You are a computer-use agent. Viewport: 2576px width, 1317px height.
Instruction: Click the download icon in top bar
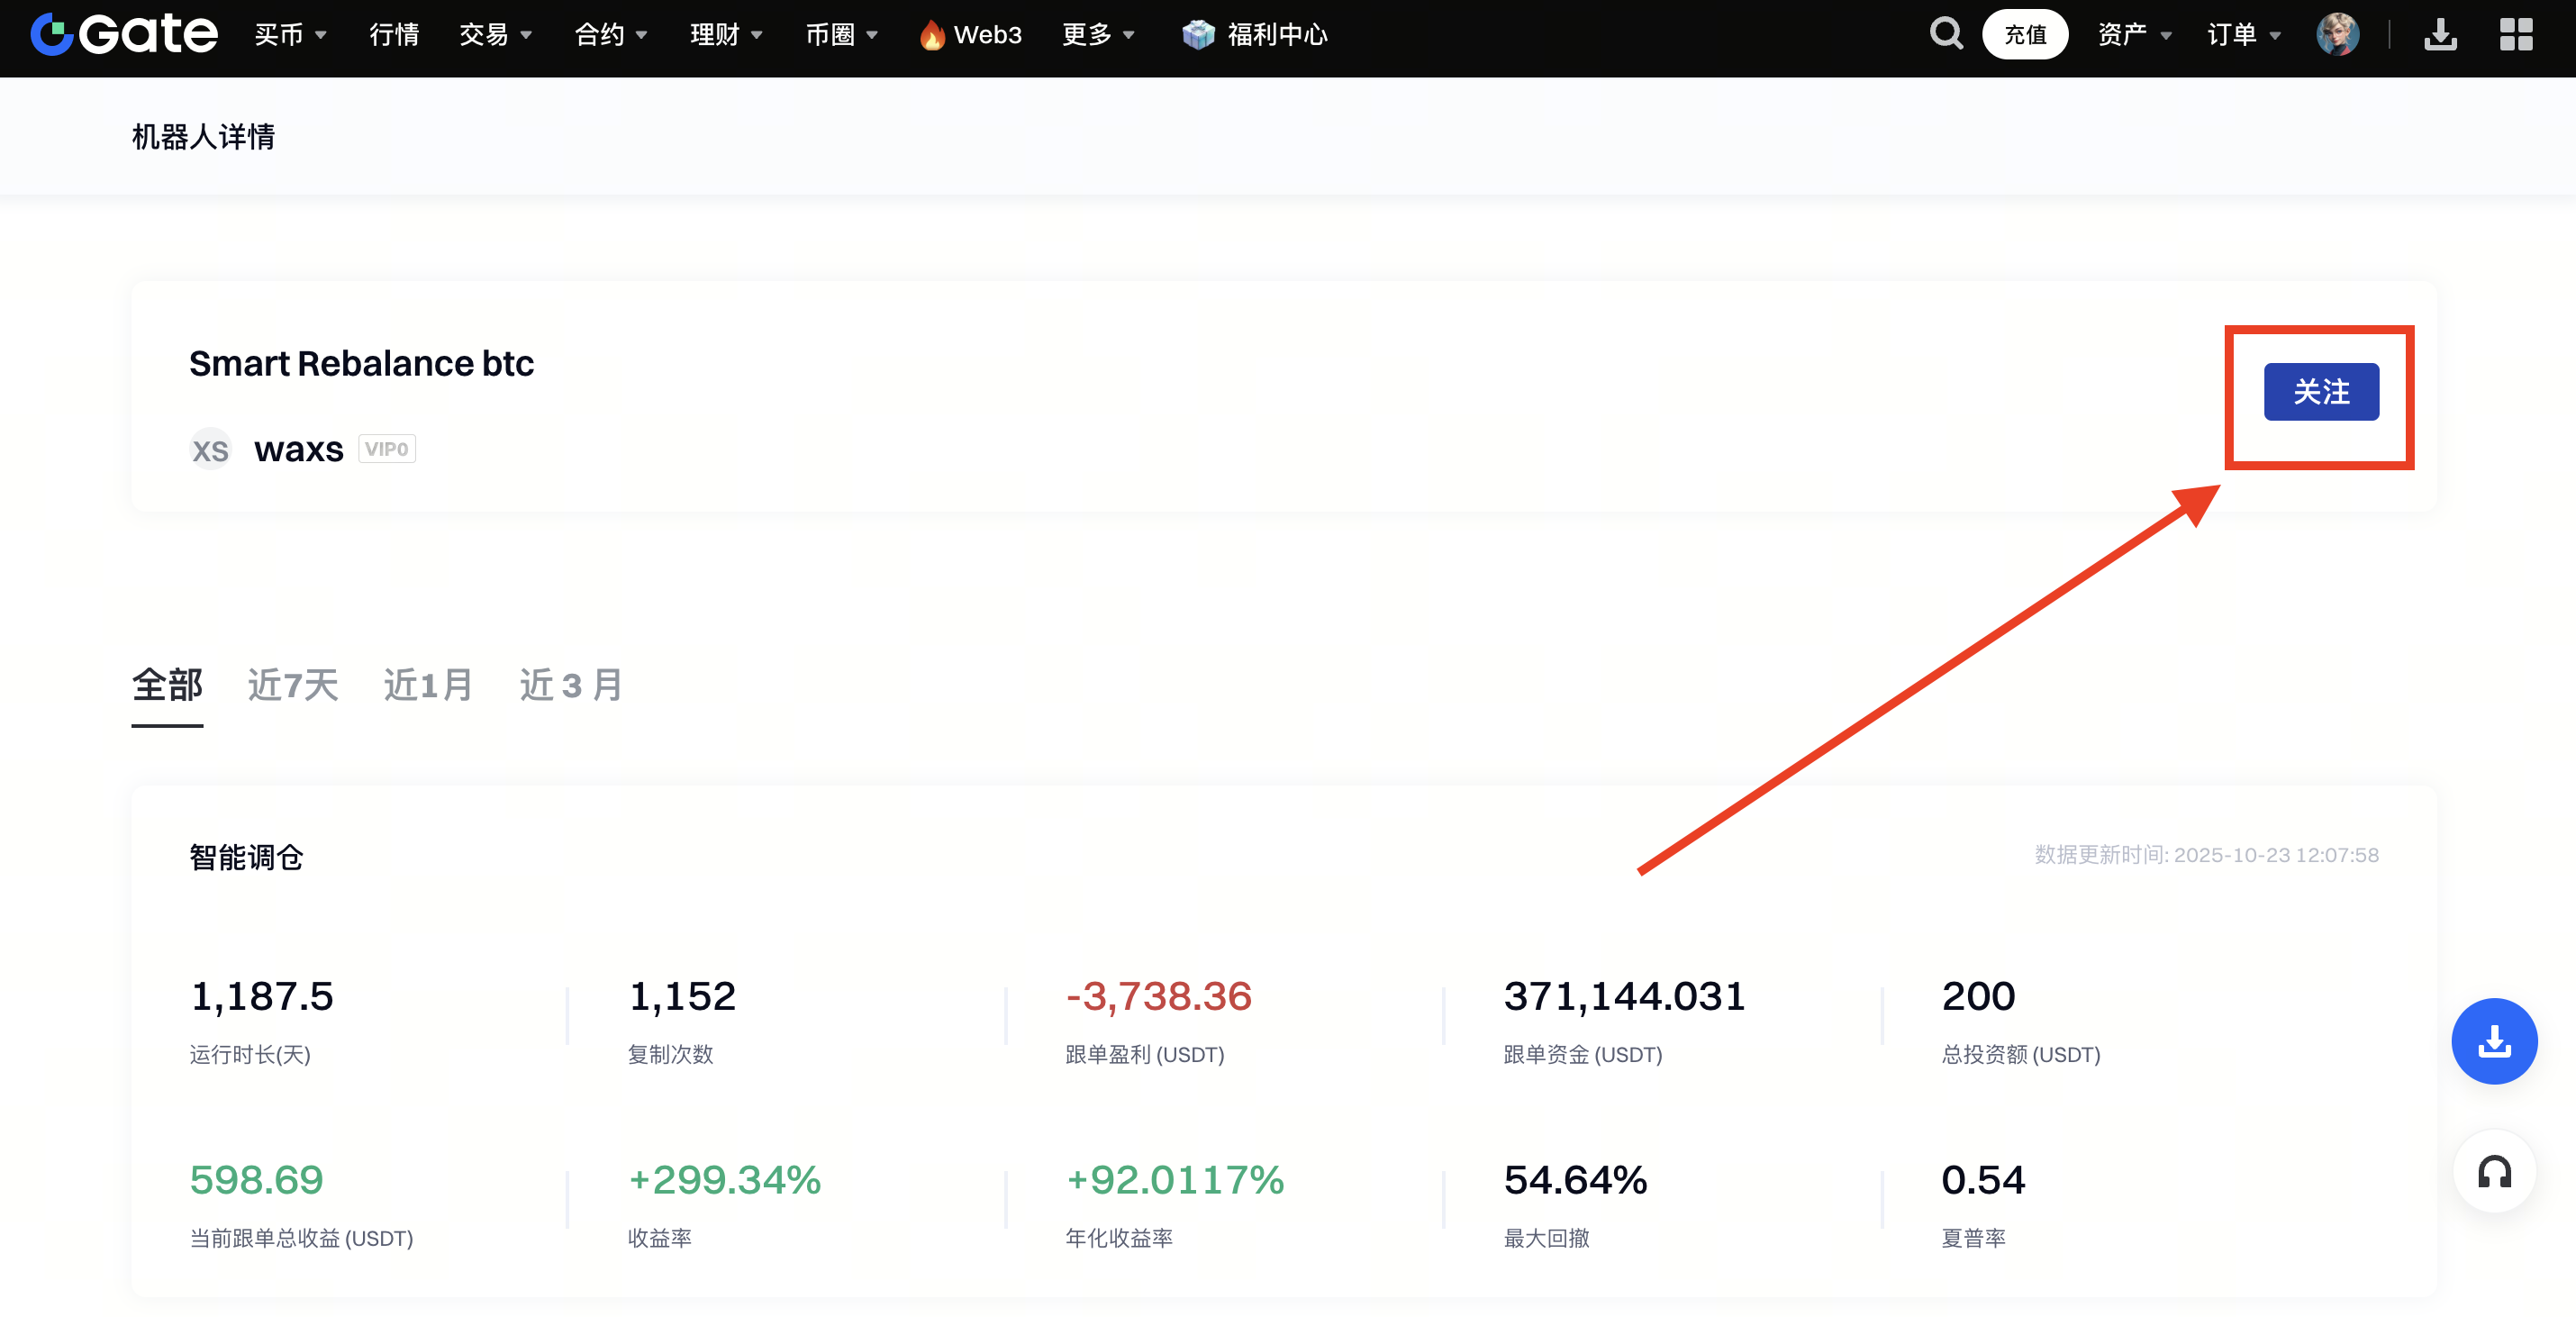(x=2440, y=35)
